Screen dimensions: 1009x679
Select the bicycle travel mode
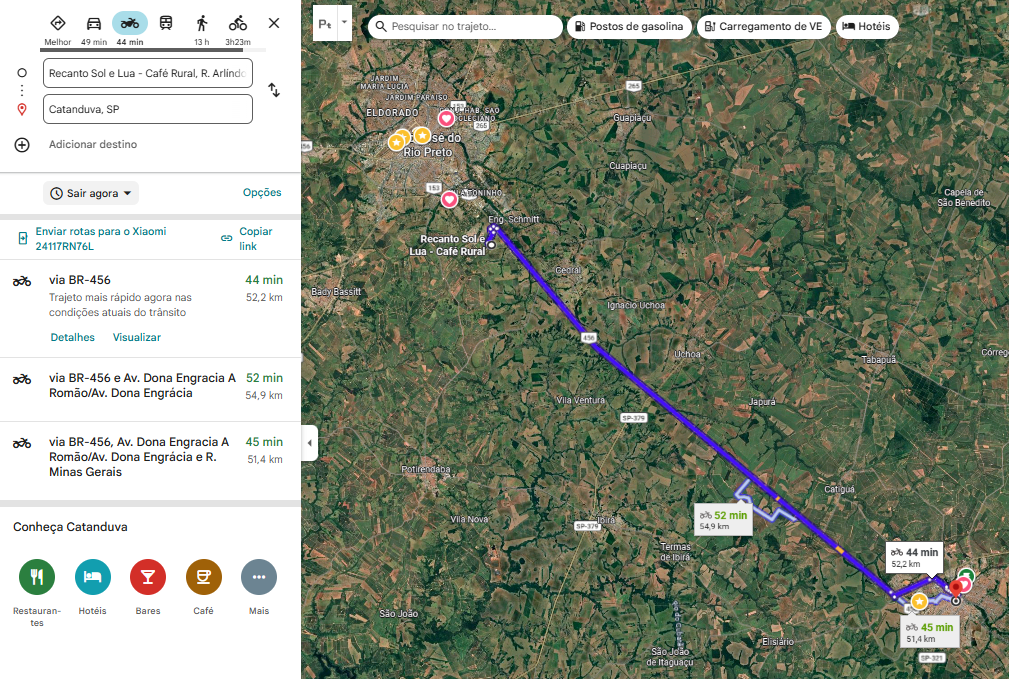pos(237,24)
